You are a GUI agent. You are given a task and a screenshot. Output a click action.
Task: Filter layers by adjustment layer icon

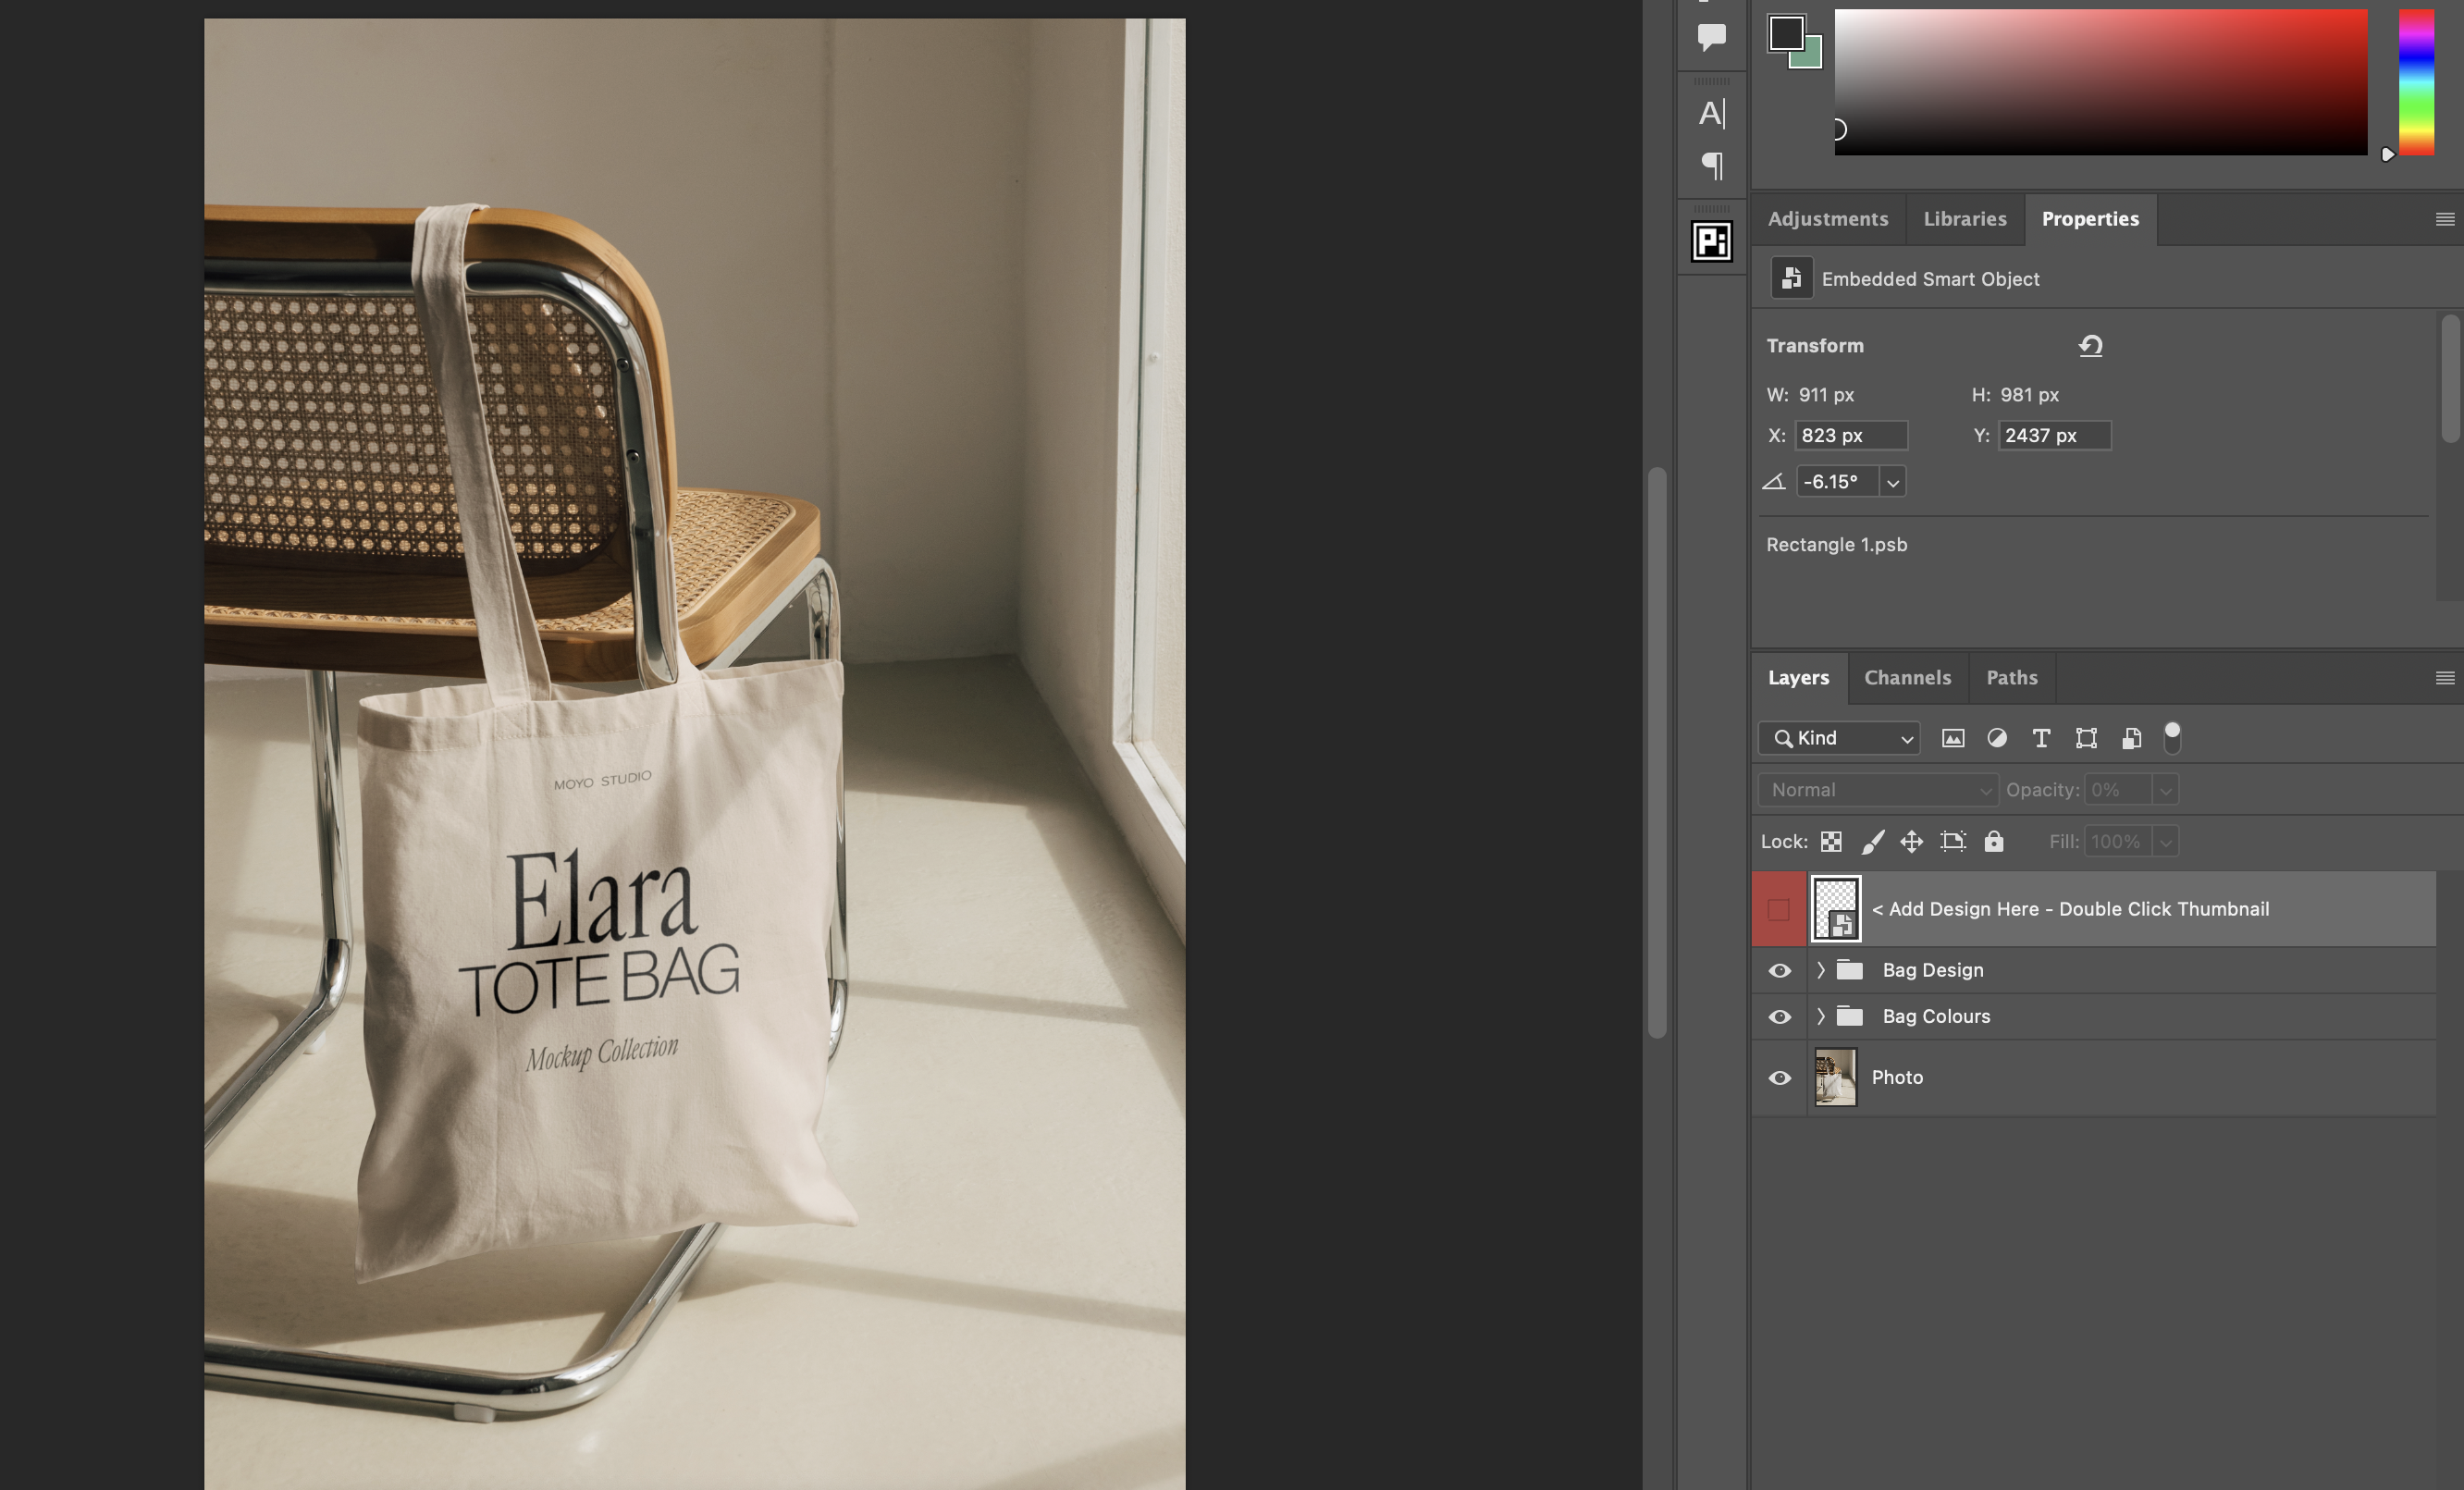click(1996, 738)
